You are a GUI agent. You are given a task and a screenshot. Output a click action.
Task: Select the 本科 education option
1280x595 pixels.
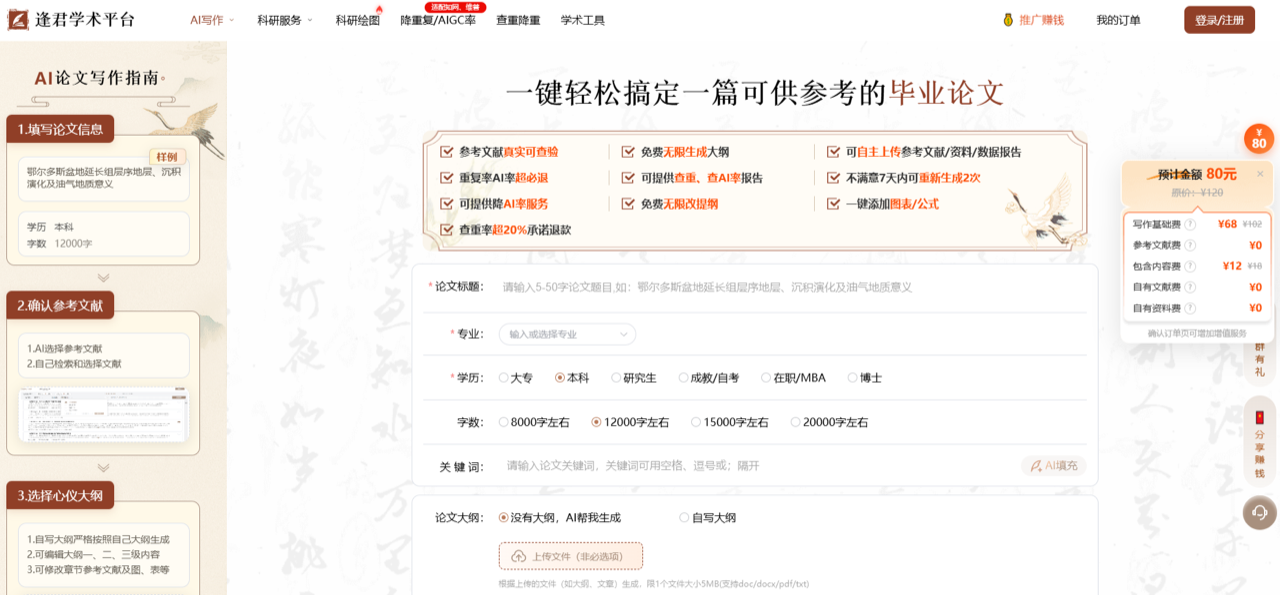point(573,378)
